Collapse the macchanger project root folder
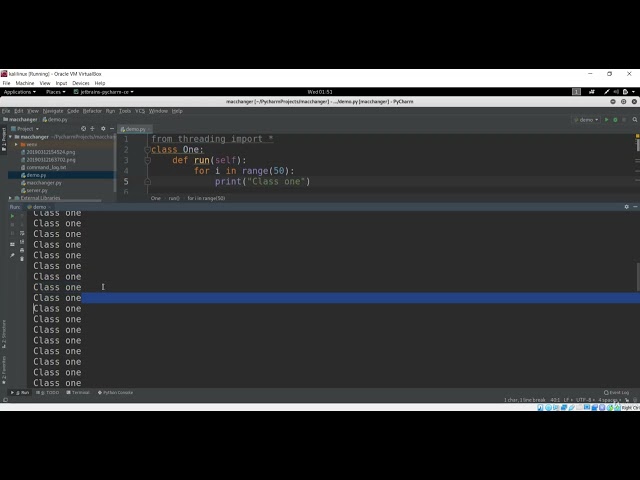Viewport: 640px width, 480px height. click(11, 137)
